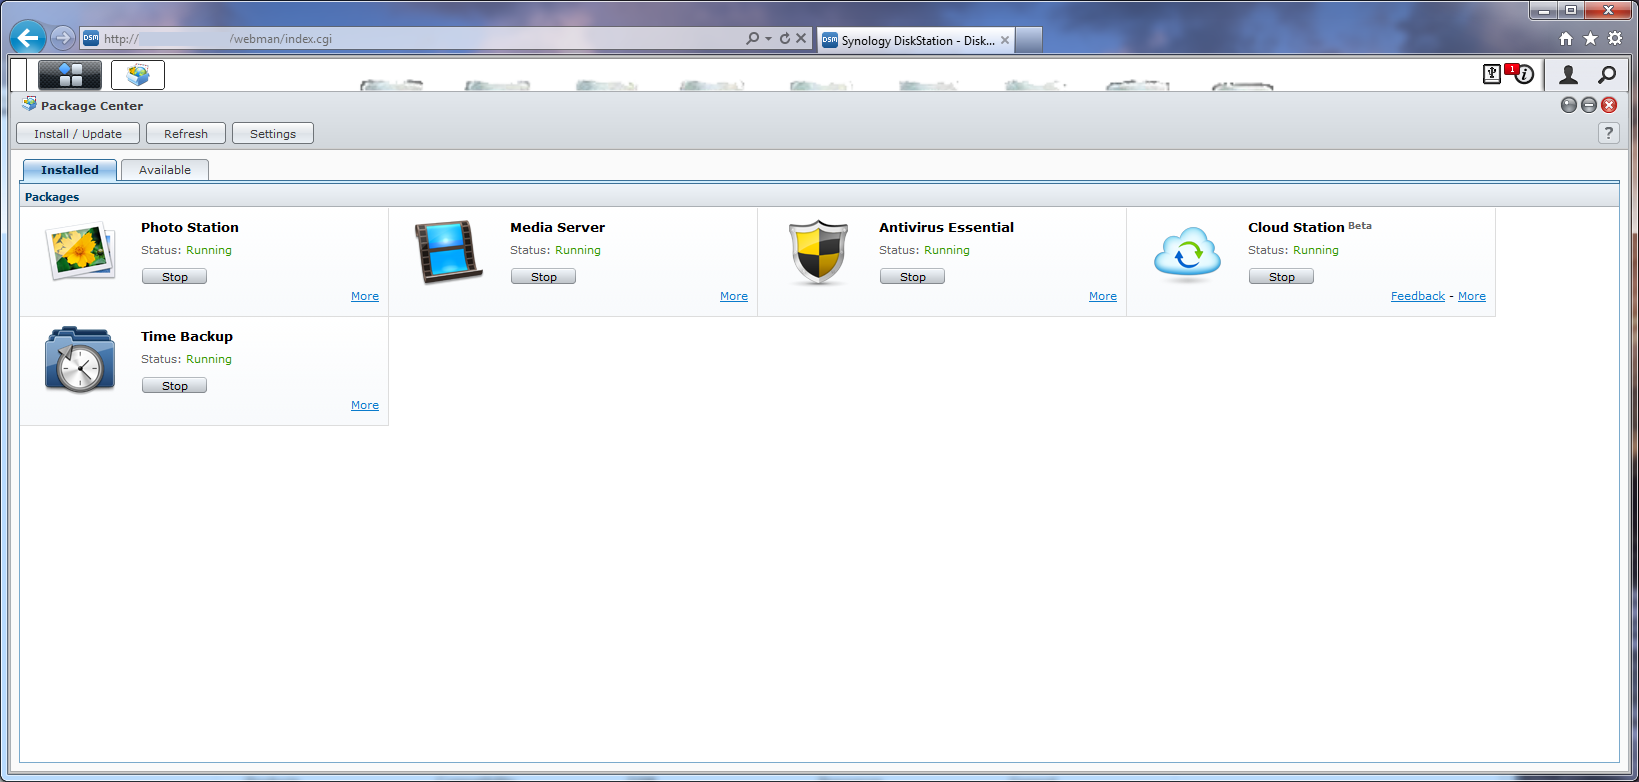Click the Photo Station title text
The width and height of the screenshot is (1639, 782).
(x=190, y=227)
